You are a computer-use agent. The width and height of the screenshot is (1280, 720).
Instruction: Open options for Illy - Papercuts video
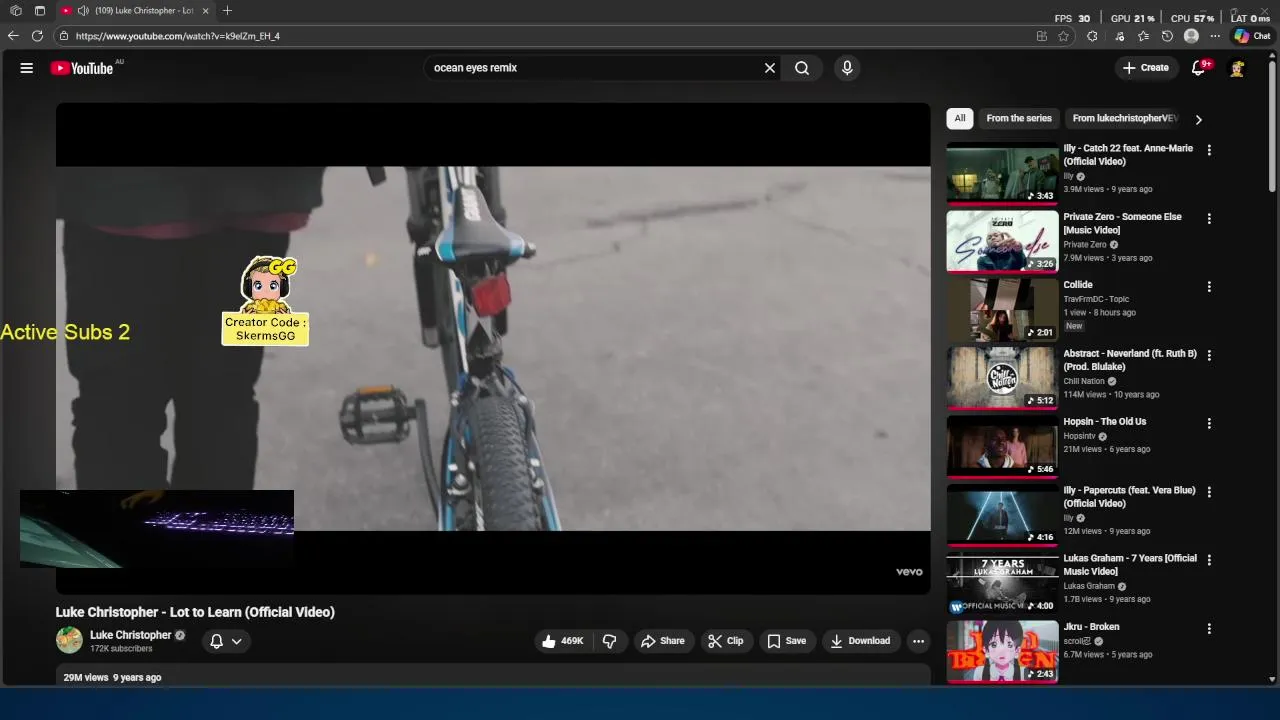coord(1209,492)
